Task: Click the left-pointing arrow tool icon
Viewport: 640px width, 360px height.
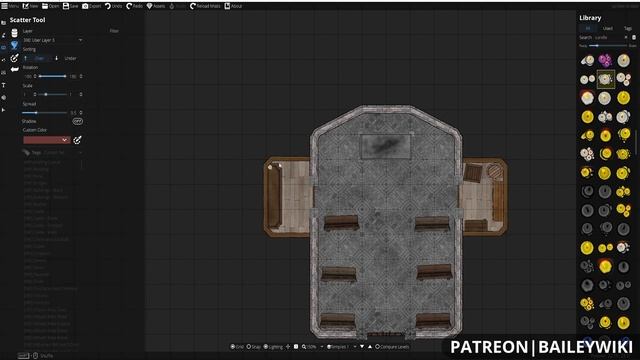Action: click(x=15, y=69)
